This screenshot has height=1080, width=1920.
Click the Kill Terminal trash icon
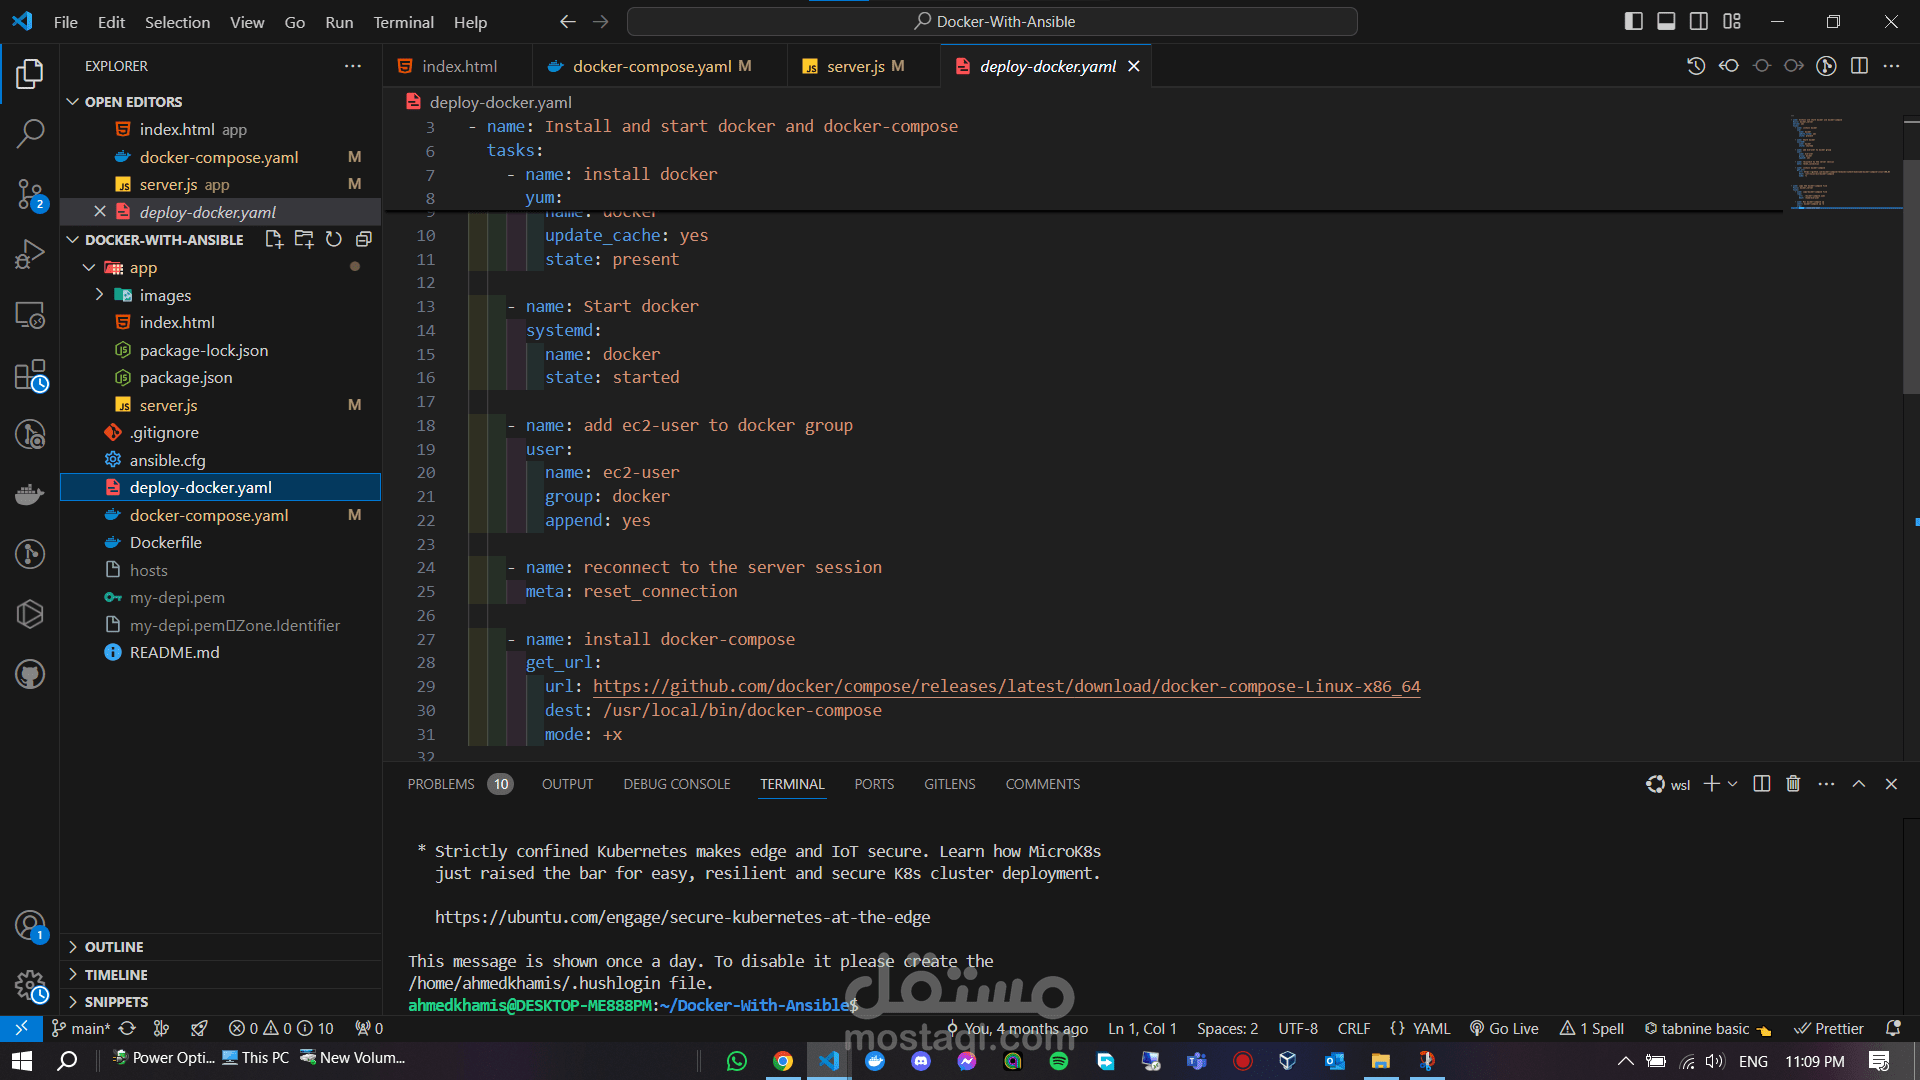(1793, 784)
